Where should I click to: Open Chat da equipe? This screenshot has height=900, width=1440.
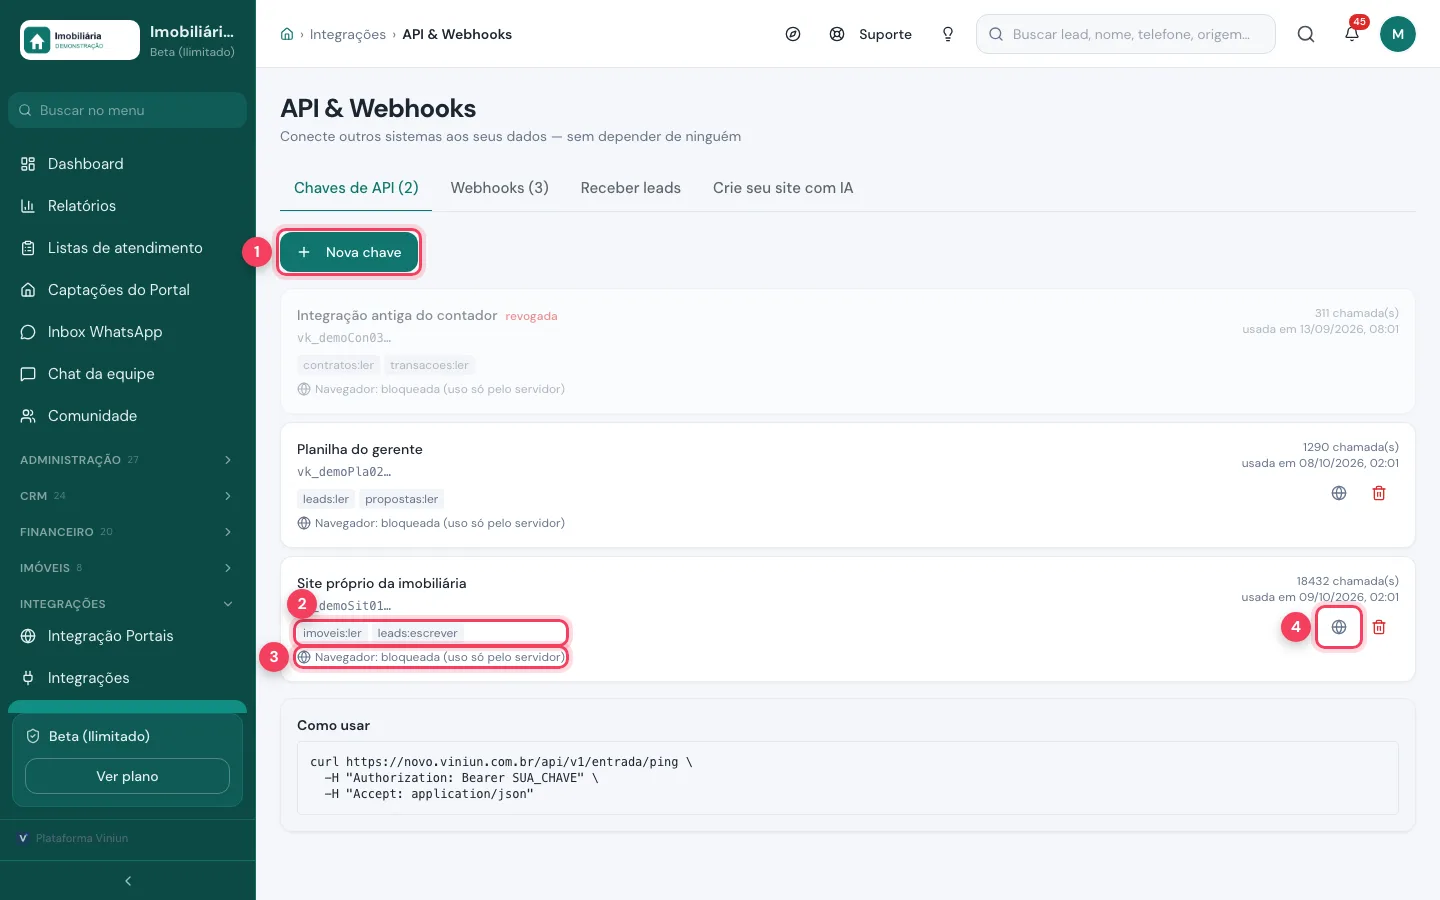[128, 374]
